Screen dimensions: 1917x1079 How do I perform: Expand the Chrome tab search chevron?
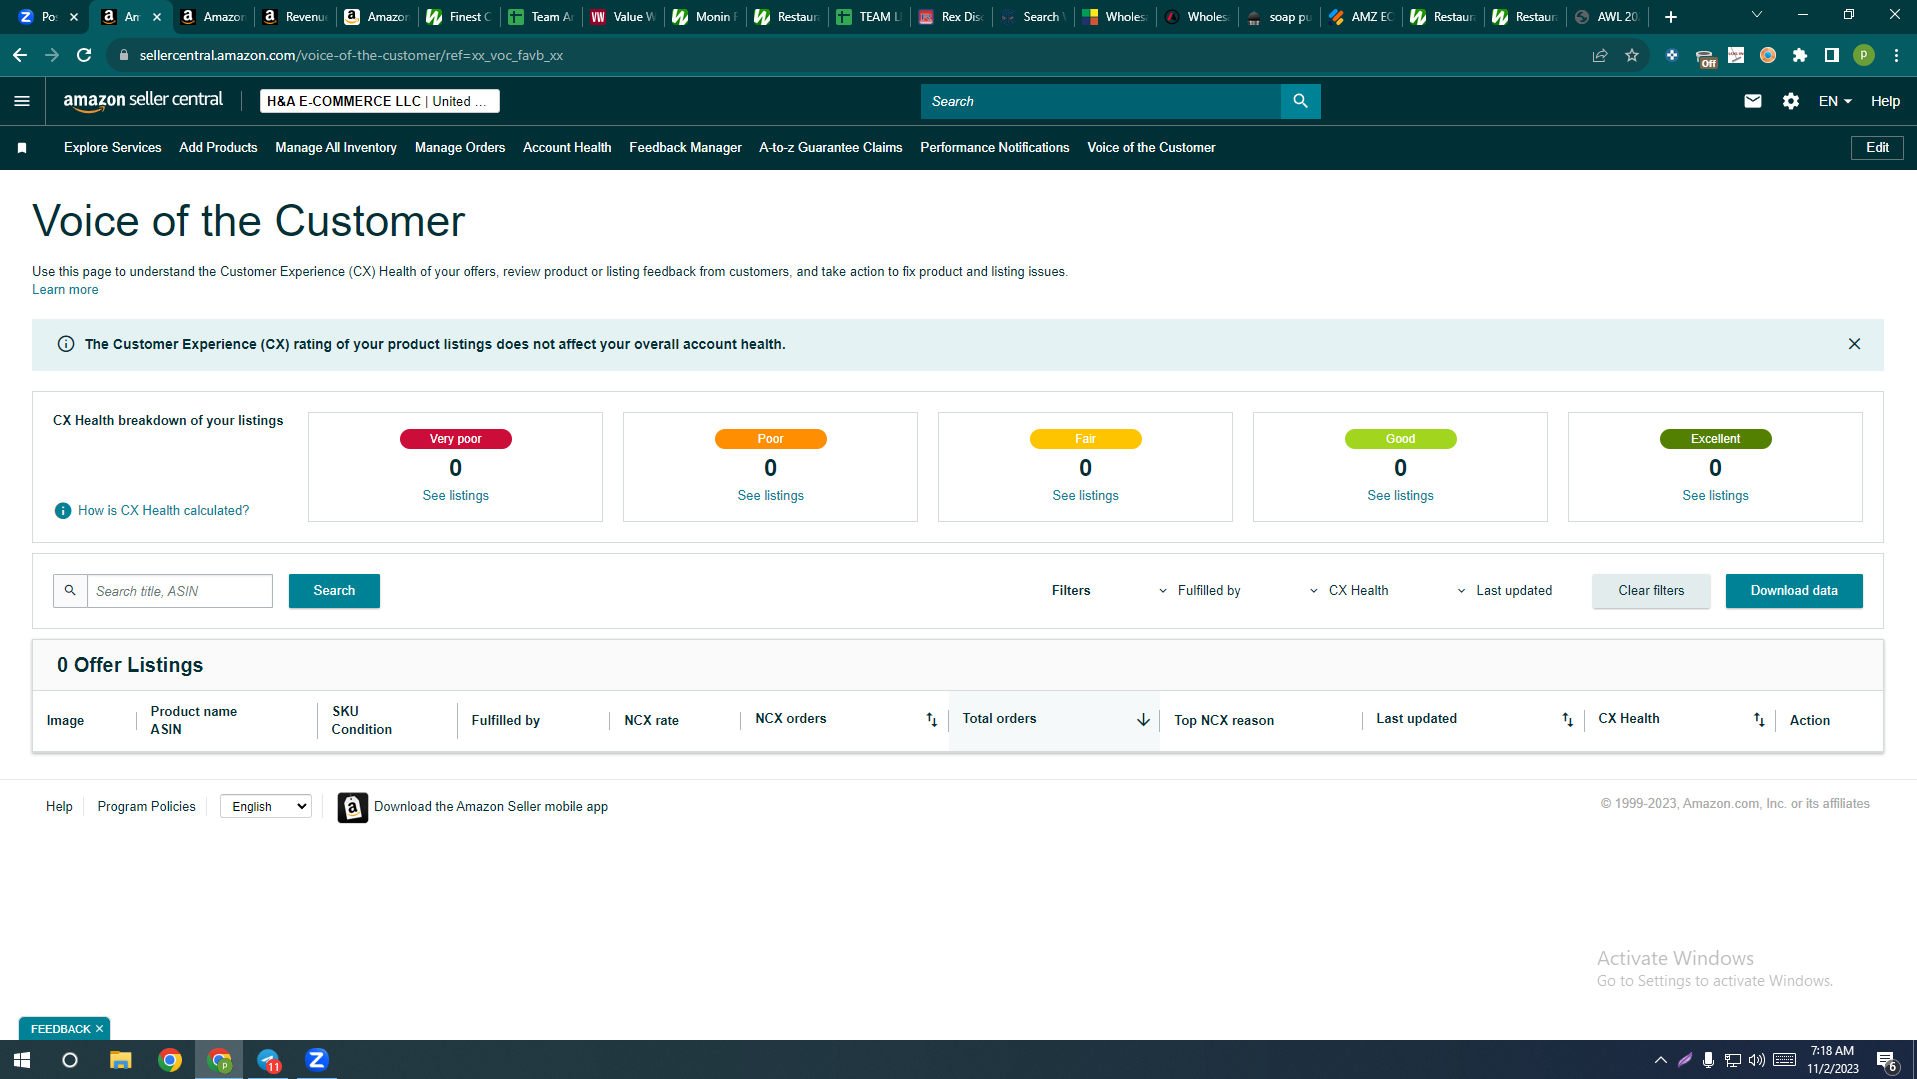[1756, 15]
